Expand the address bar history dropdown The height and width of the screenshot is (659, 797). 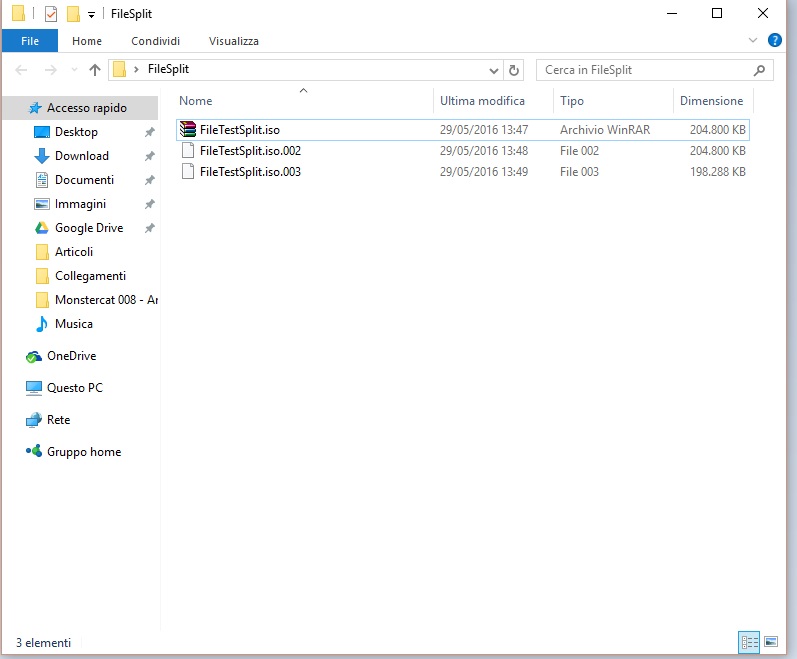point(493,70)
